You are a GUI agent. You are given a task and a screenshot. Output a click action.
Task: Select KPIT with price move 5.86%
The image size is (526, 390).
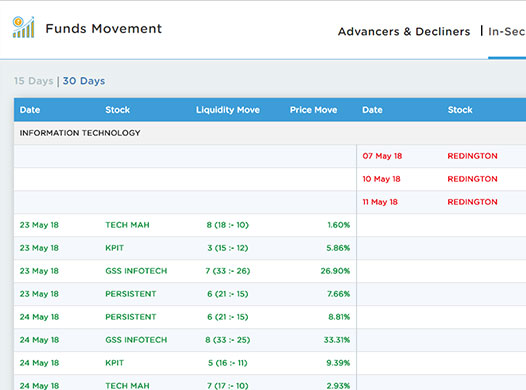pos(114,248)
